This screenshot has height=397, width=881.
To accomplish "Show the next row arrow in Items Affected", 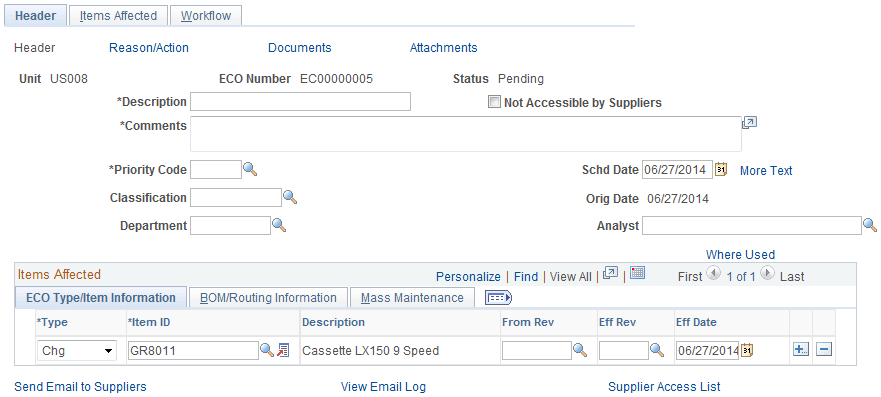I will [769, 274].
